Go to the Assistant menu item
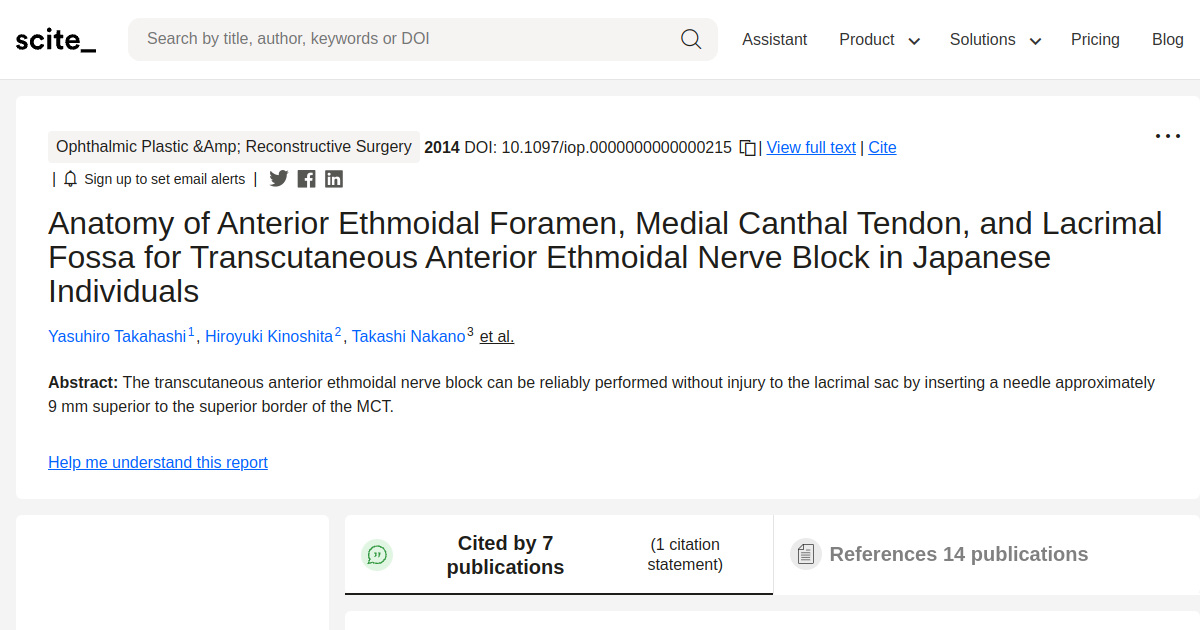The height and width of the screenshot is (630, 1200). (774, 39)
